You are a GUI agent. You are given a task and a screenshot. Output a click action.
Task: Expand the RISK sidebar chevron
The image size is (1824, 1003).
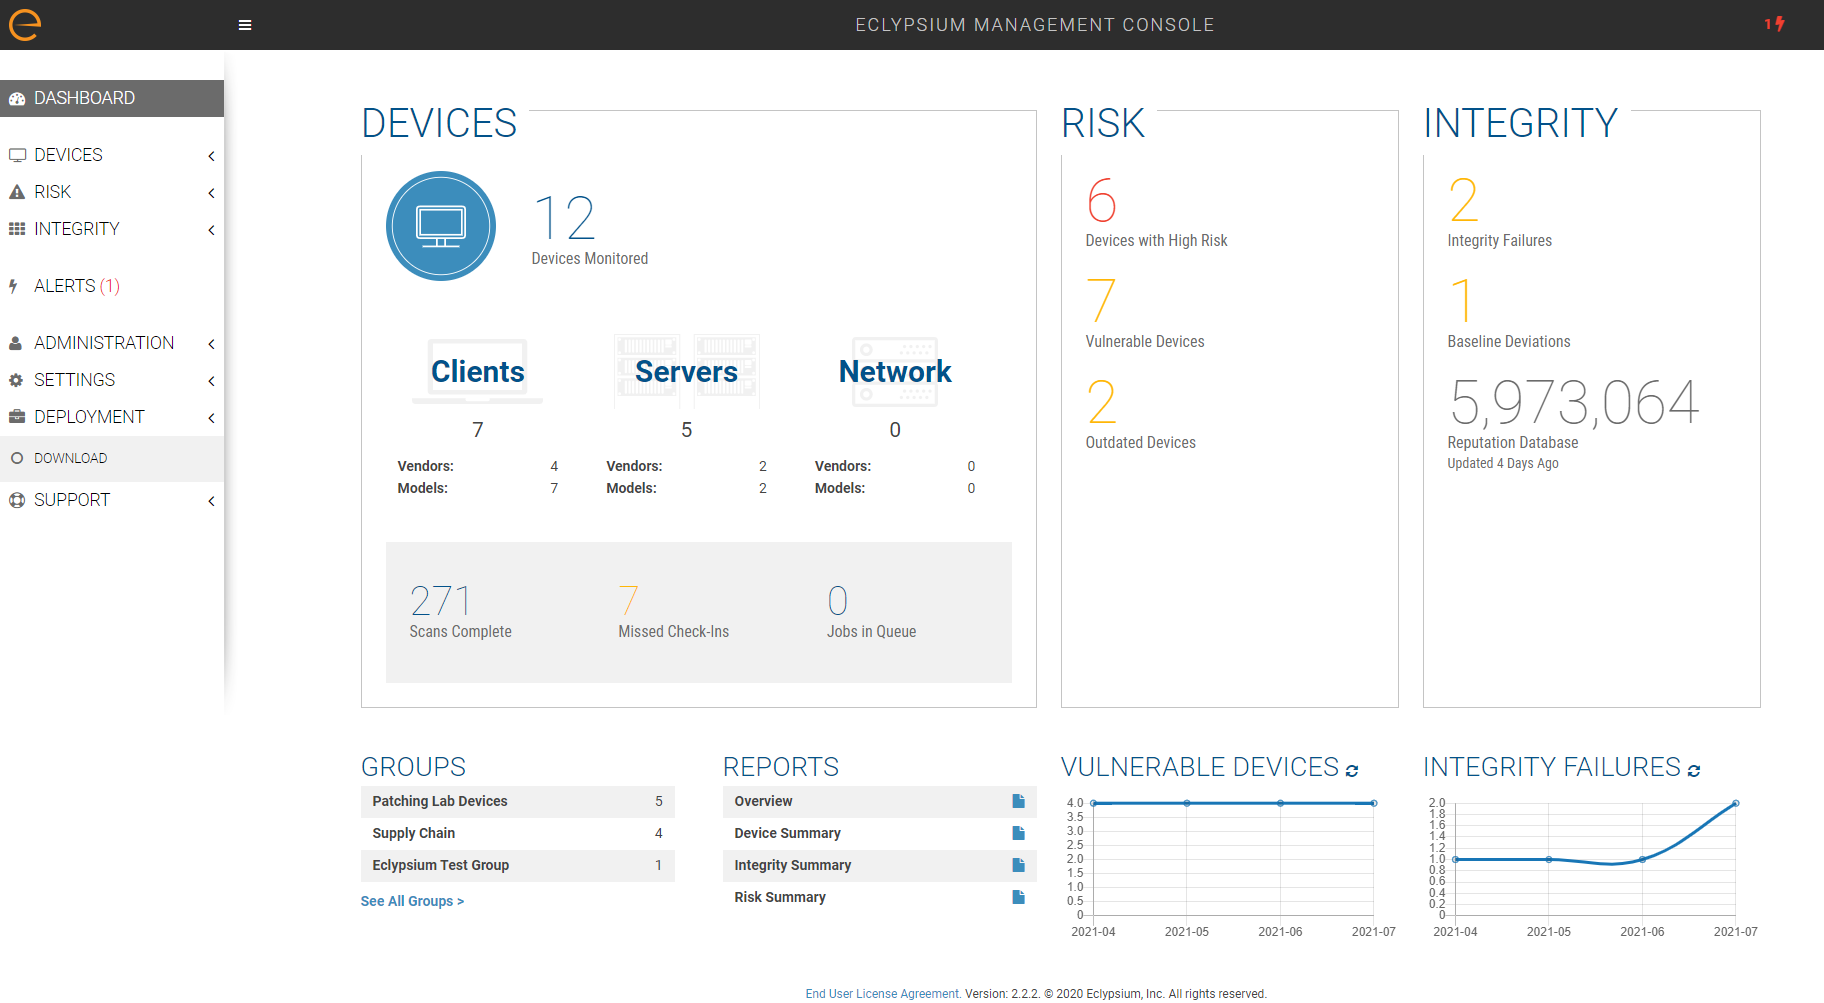[211, 193]
